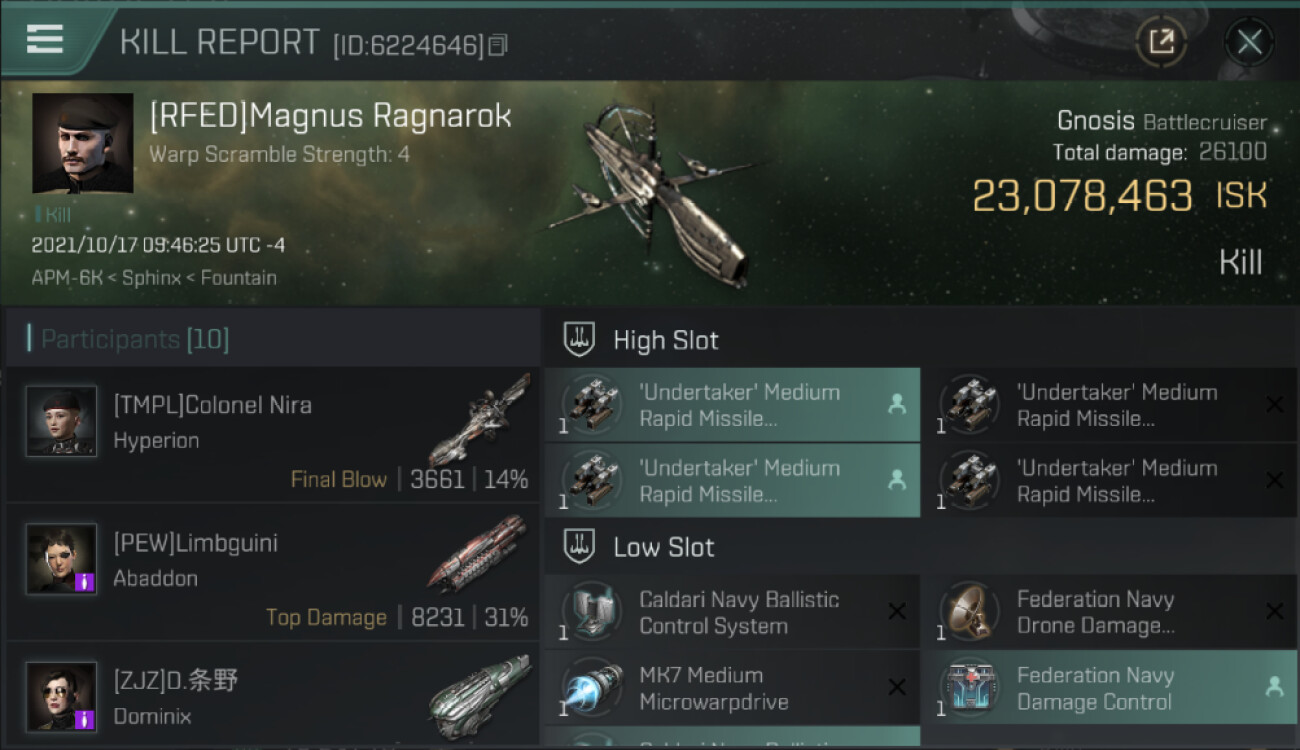Open Magnus Ragnarok's portrait
1300x750 pixels.
[82, 143]
